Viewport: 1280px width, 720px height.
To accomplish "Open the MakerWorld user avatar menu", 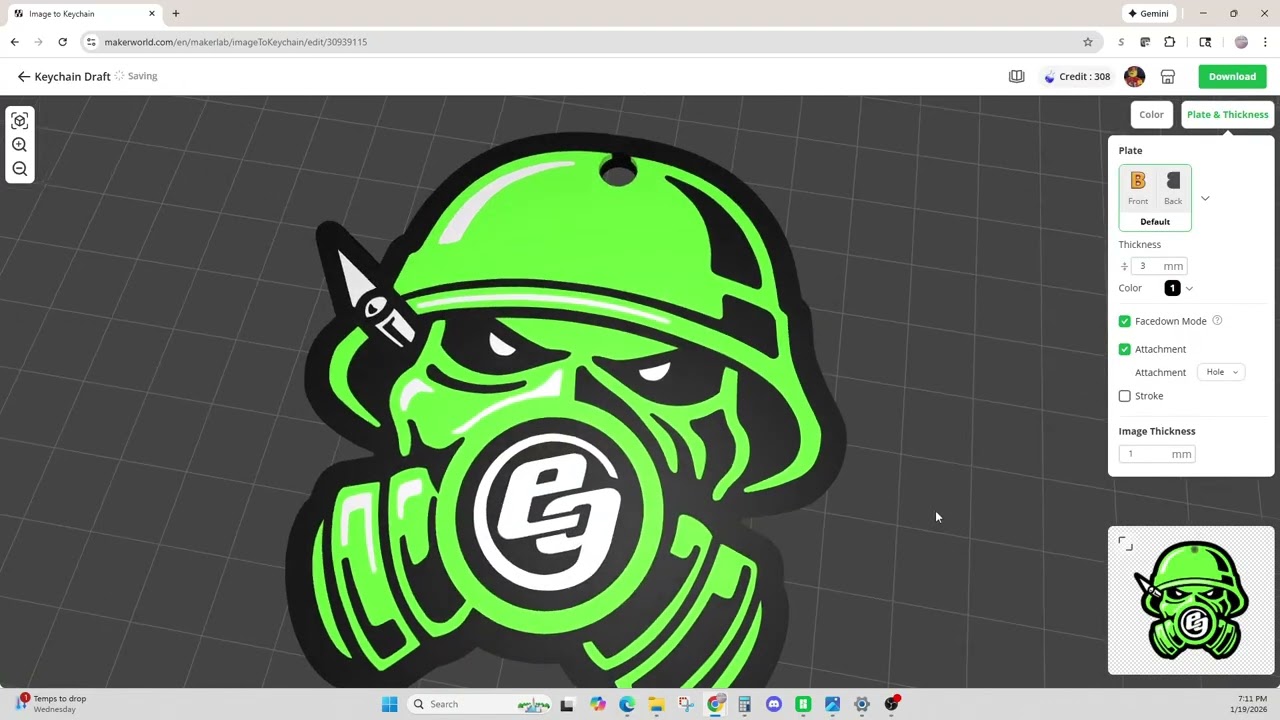I will point(1134,76).
